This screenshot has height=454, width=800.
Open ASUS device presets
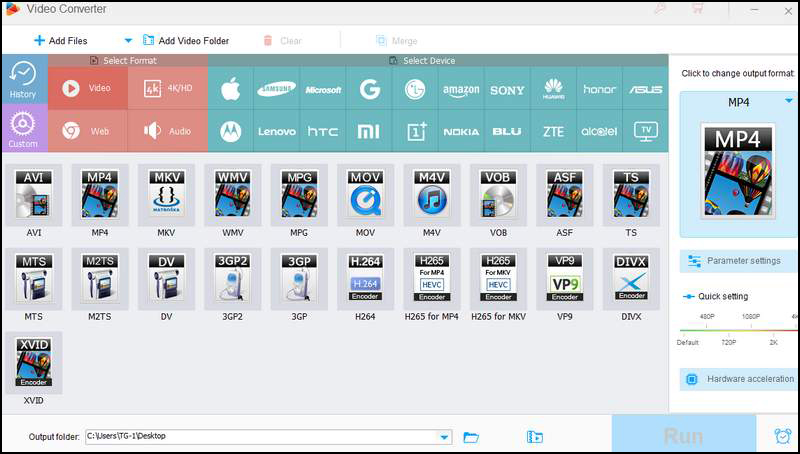click(645, 89)
